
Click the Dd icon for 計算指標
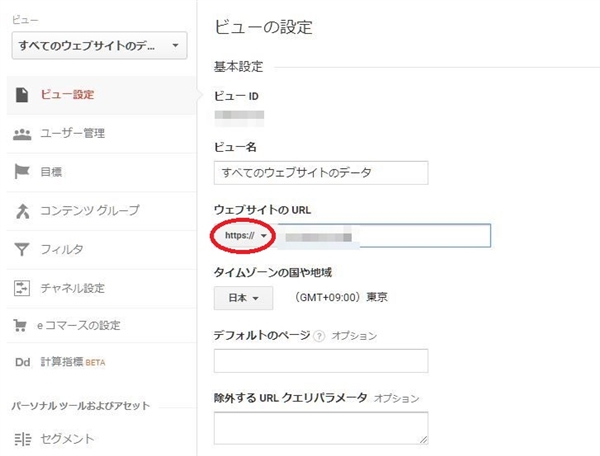click(x=21, y=362)
